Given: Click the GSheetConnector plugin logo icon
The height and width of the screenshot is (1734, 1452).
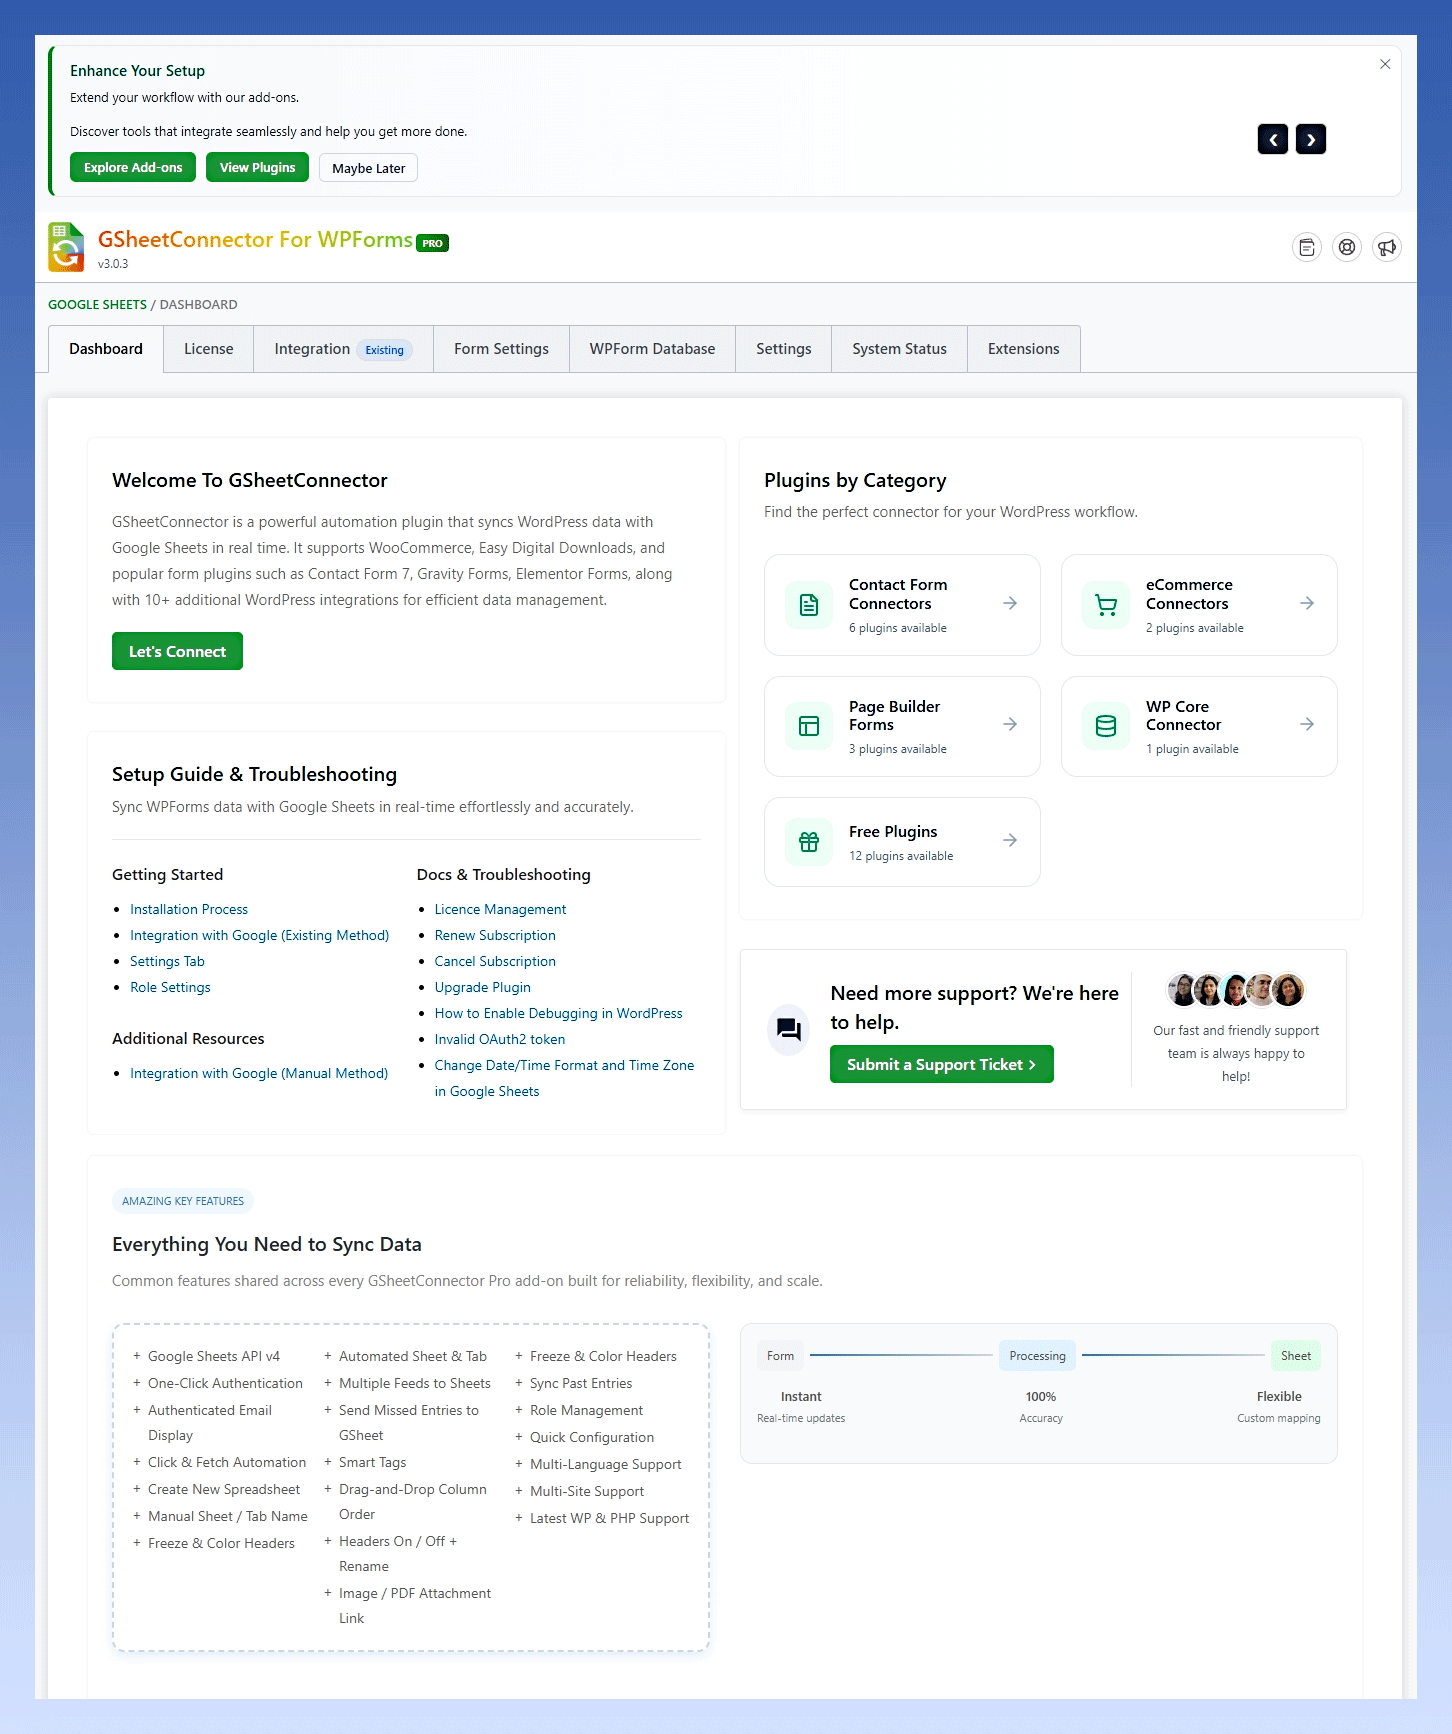Looking at the screenshot, I should coord(66,247).
